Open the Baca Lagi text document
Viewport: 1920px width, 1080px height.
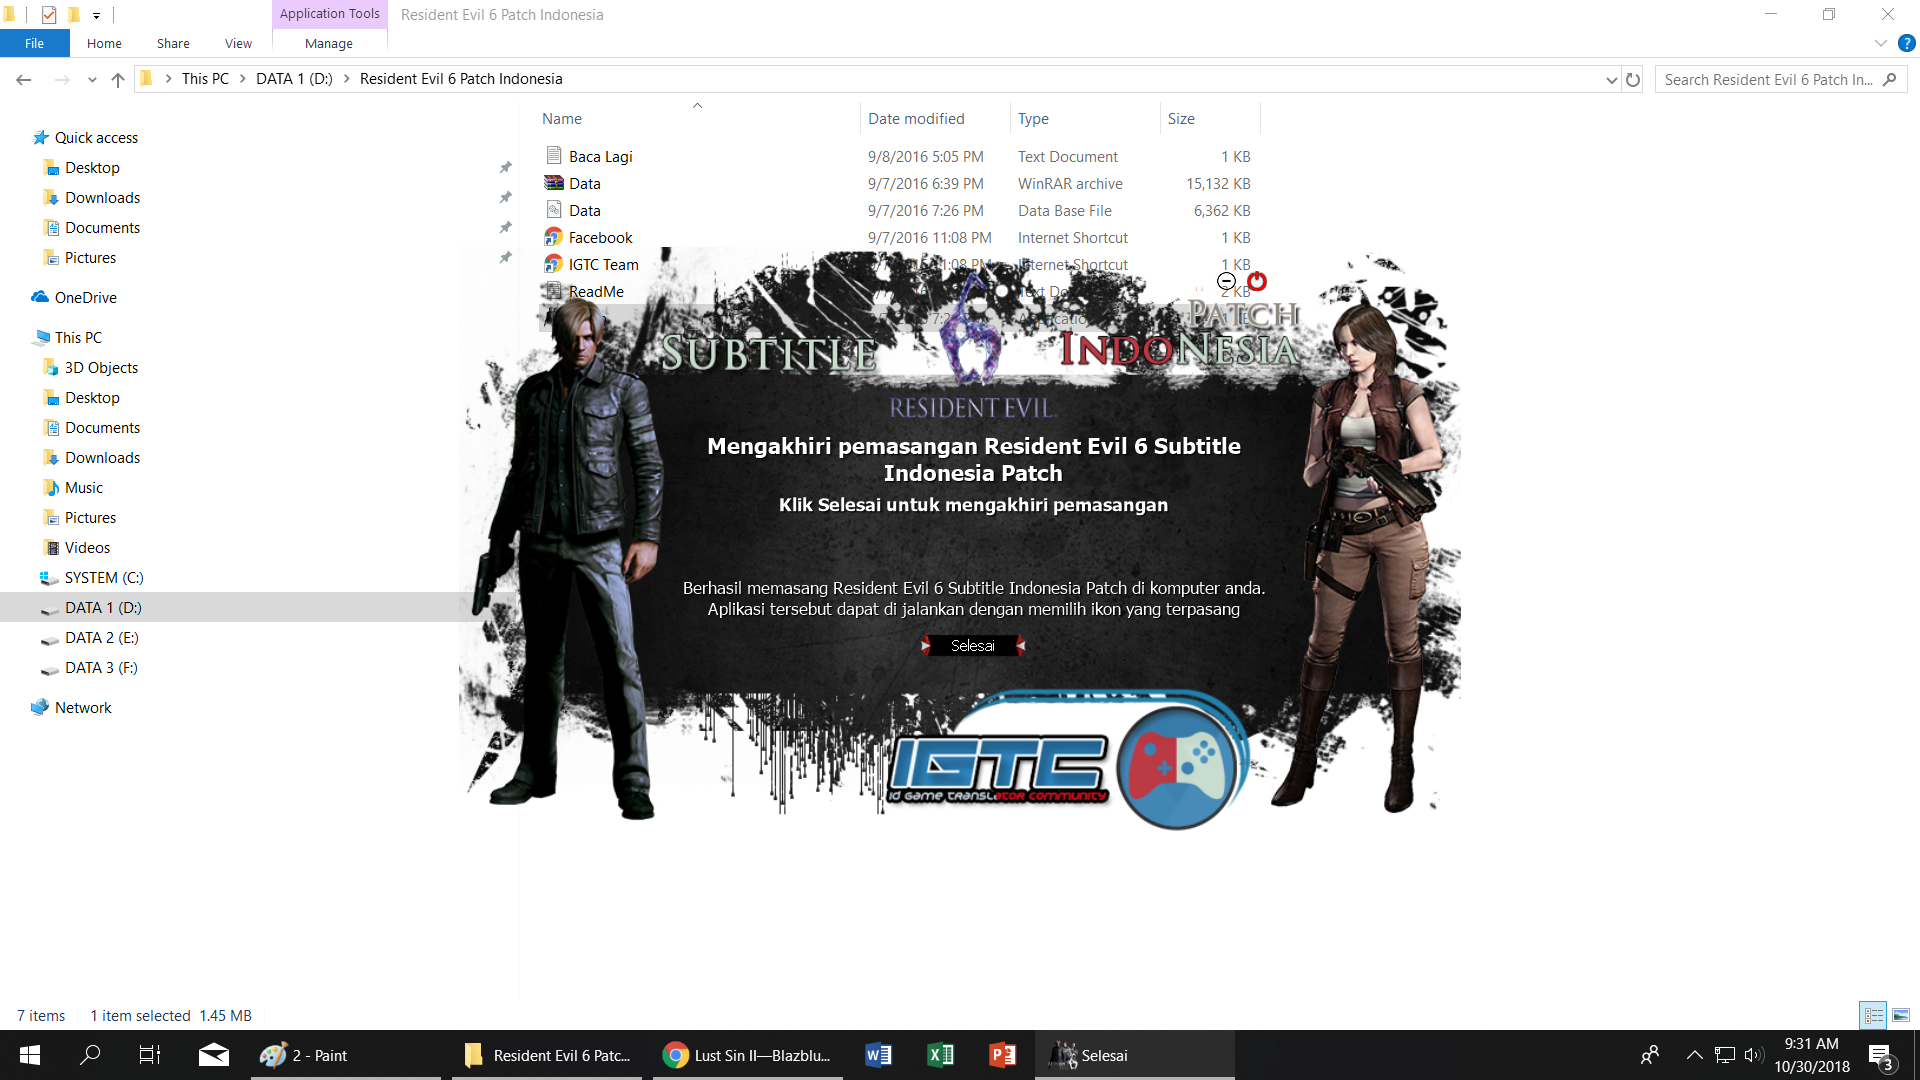coord(600,157)
